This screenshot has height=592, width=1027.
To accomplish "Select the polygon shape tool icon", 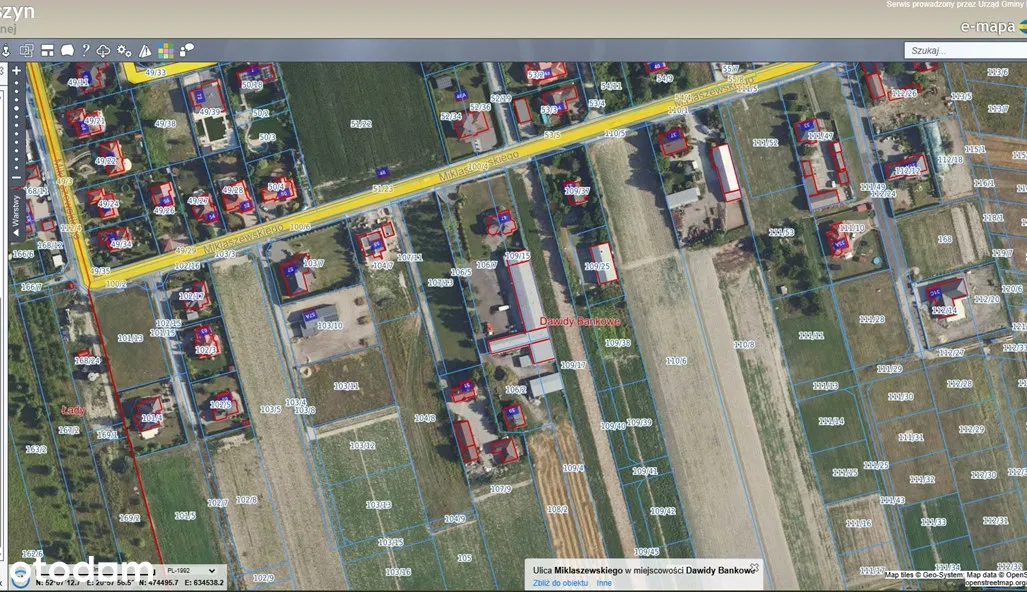I will (67, 50).
